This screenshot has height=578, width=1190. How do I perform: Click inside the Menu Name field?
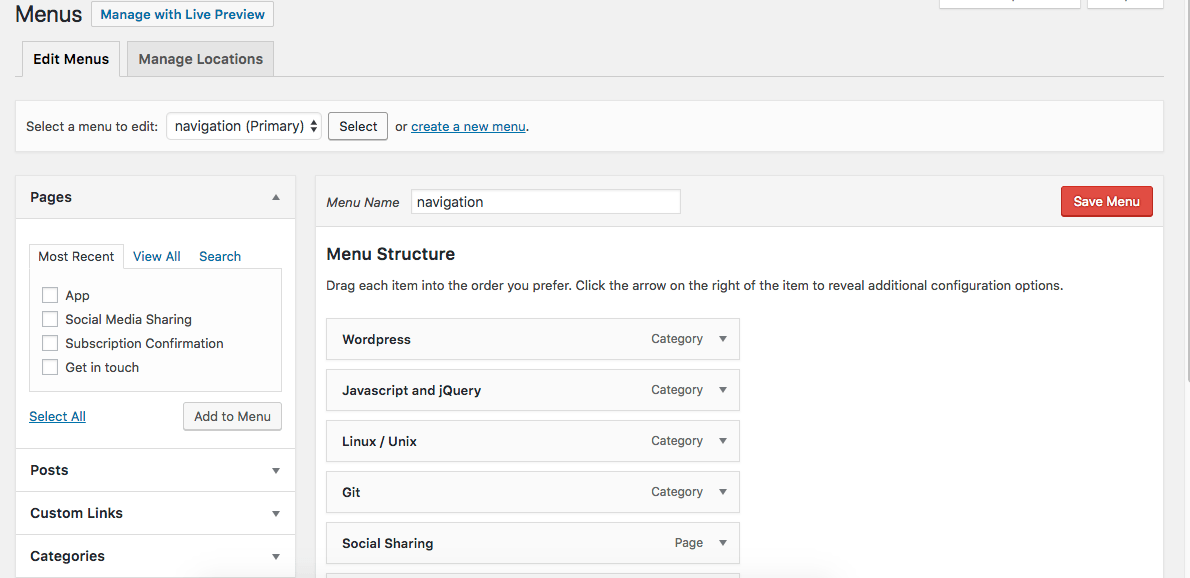pos(545,201)
